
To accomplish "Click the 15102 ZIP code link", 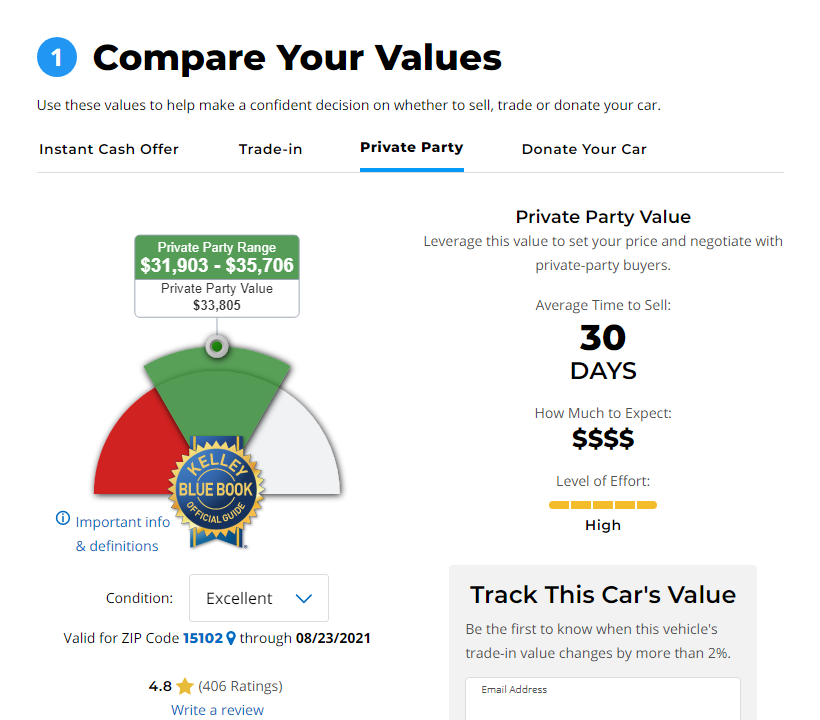I will (x=202, y=638).
